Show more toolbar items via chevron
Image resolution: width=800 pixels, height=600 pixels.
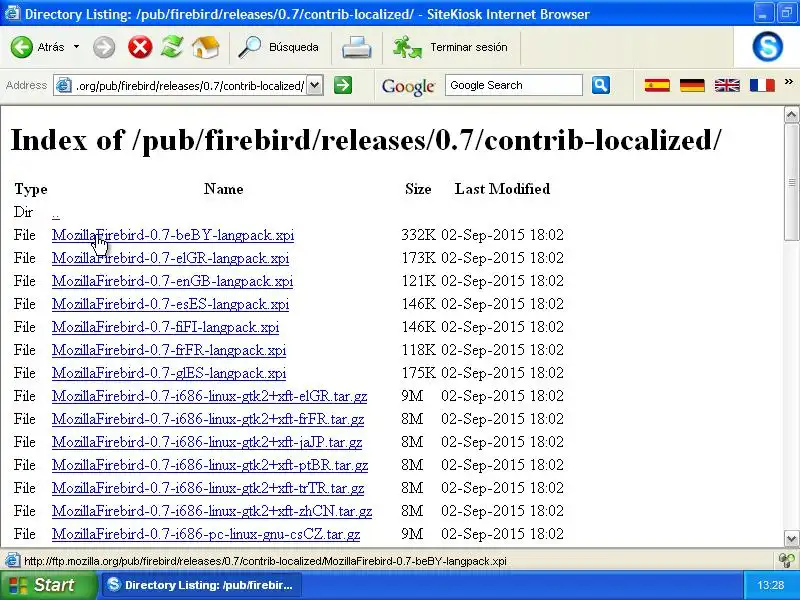pyautogui.click(x=789, y=82)
